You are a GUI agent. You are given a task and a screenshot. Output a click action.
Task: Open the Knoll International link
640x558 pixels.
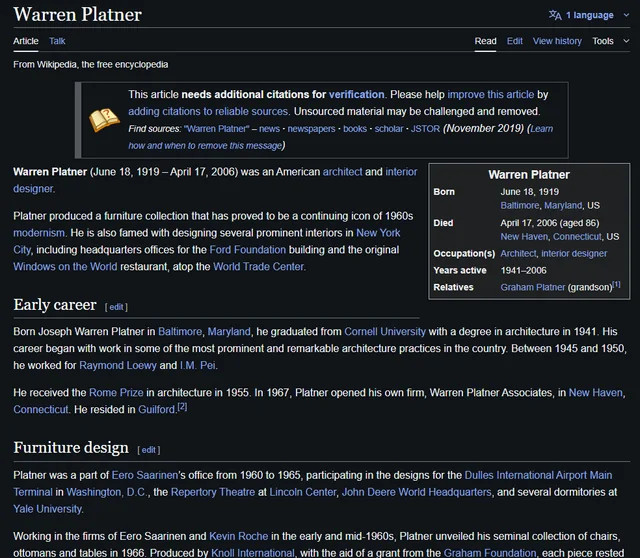pyautogui.click(x=252, y=553)
